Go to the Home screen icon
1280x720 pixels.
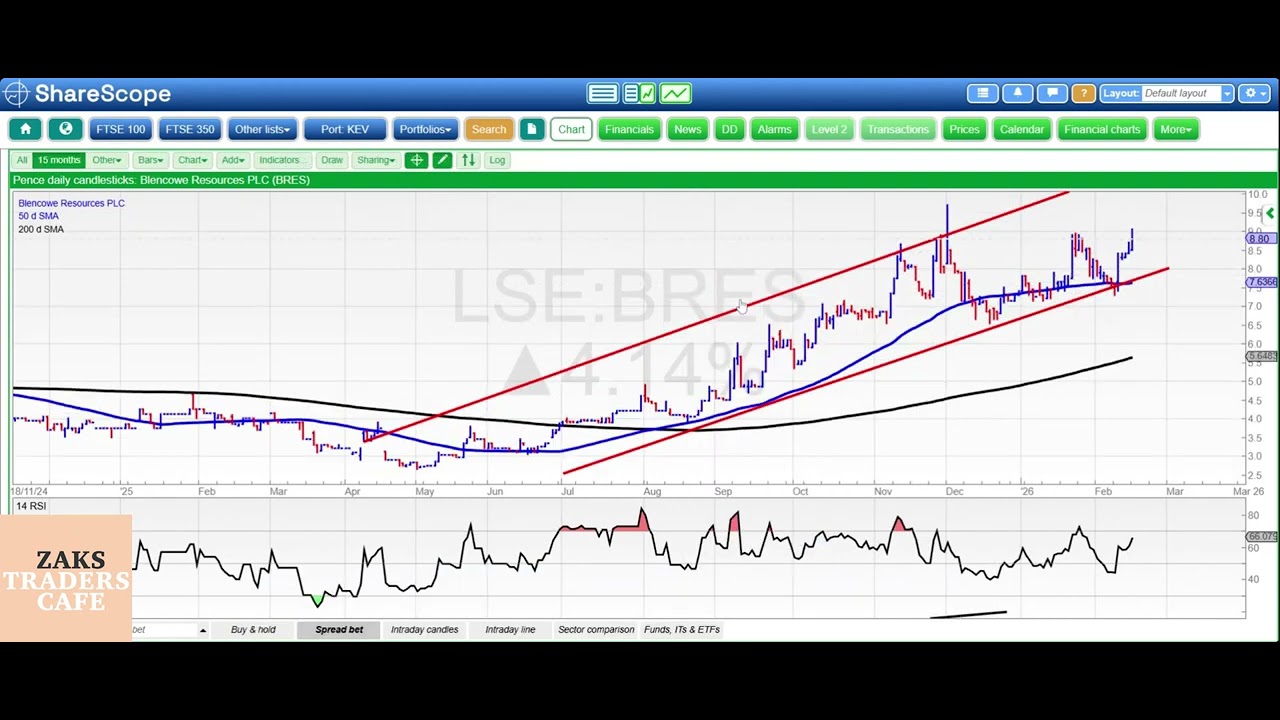point(25,129)
